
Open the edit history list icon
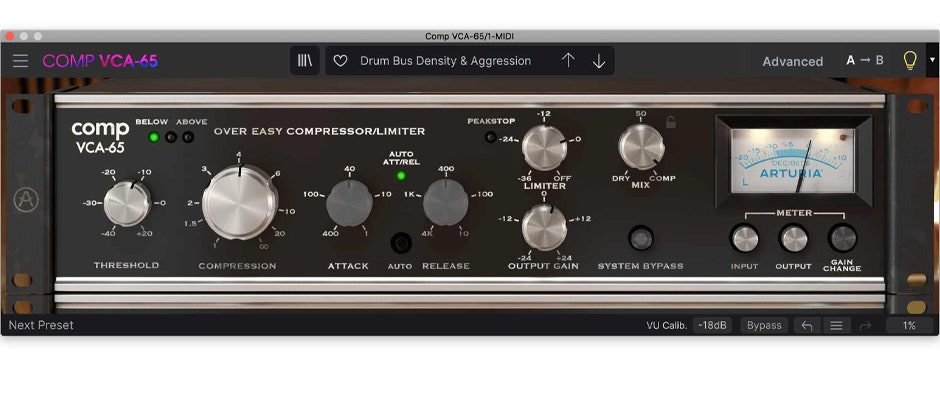coord(836,325)
